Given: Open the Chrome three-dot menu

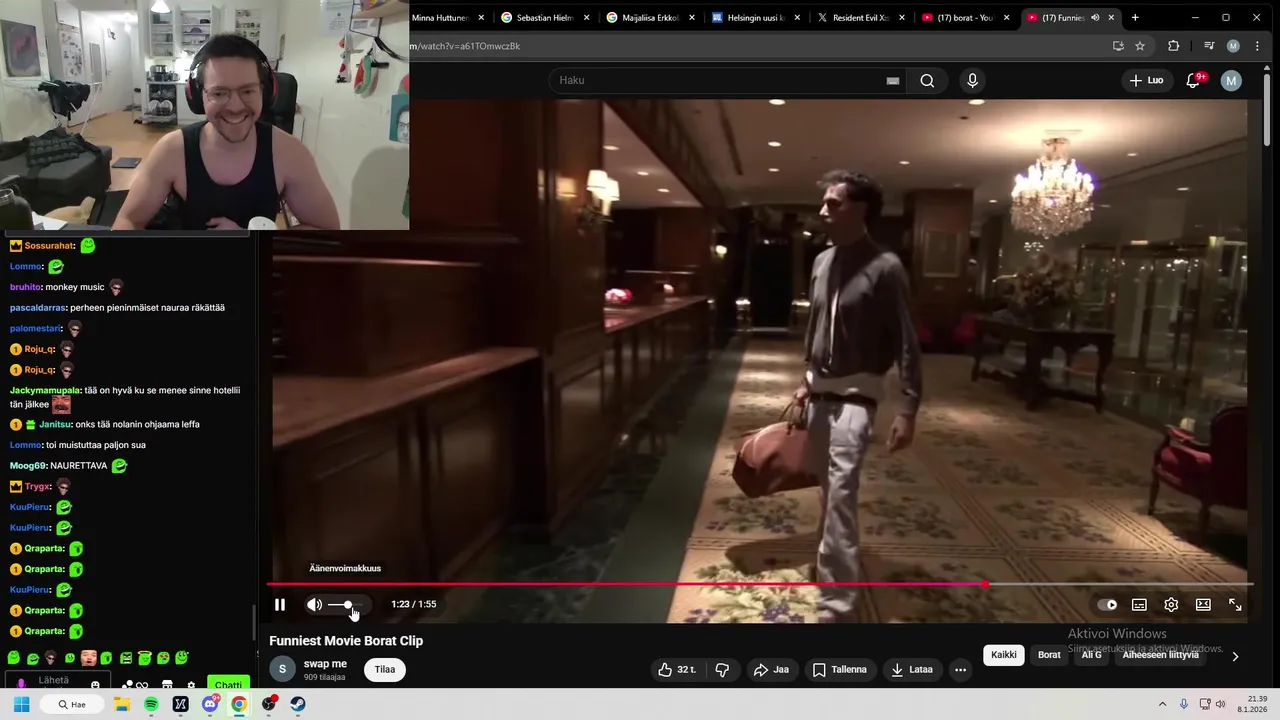Looking at the screenshot, I should click(1257, 46).
